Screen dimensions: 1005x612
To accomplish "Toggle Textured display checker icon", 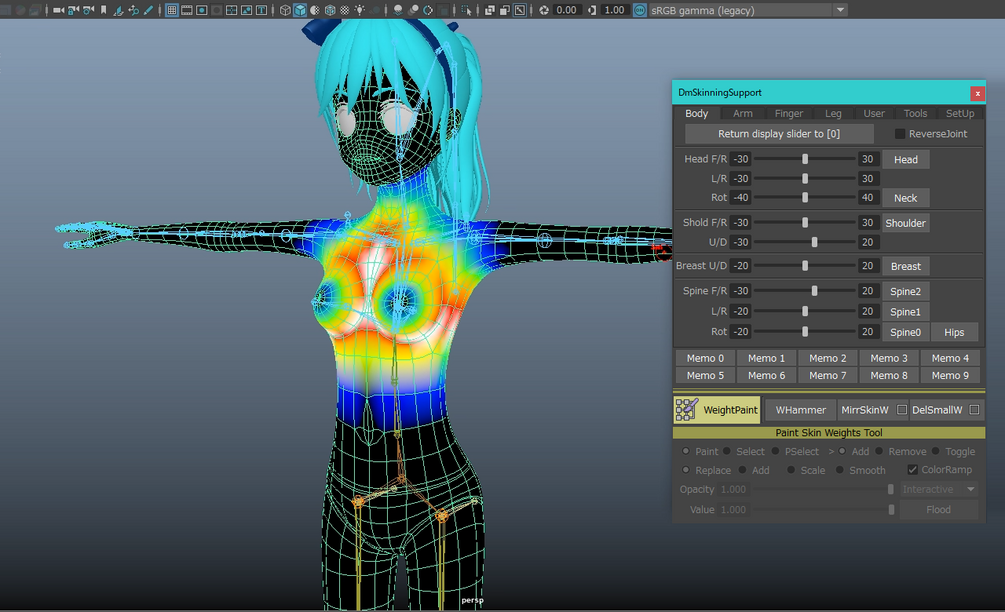I will (345, 10).
